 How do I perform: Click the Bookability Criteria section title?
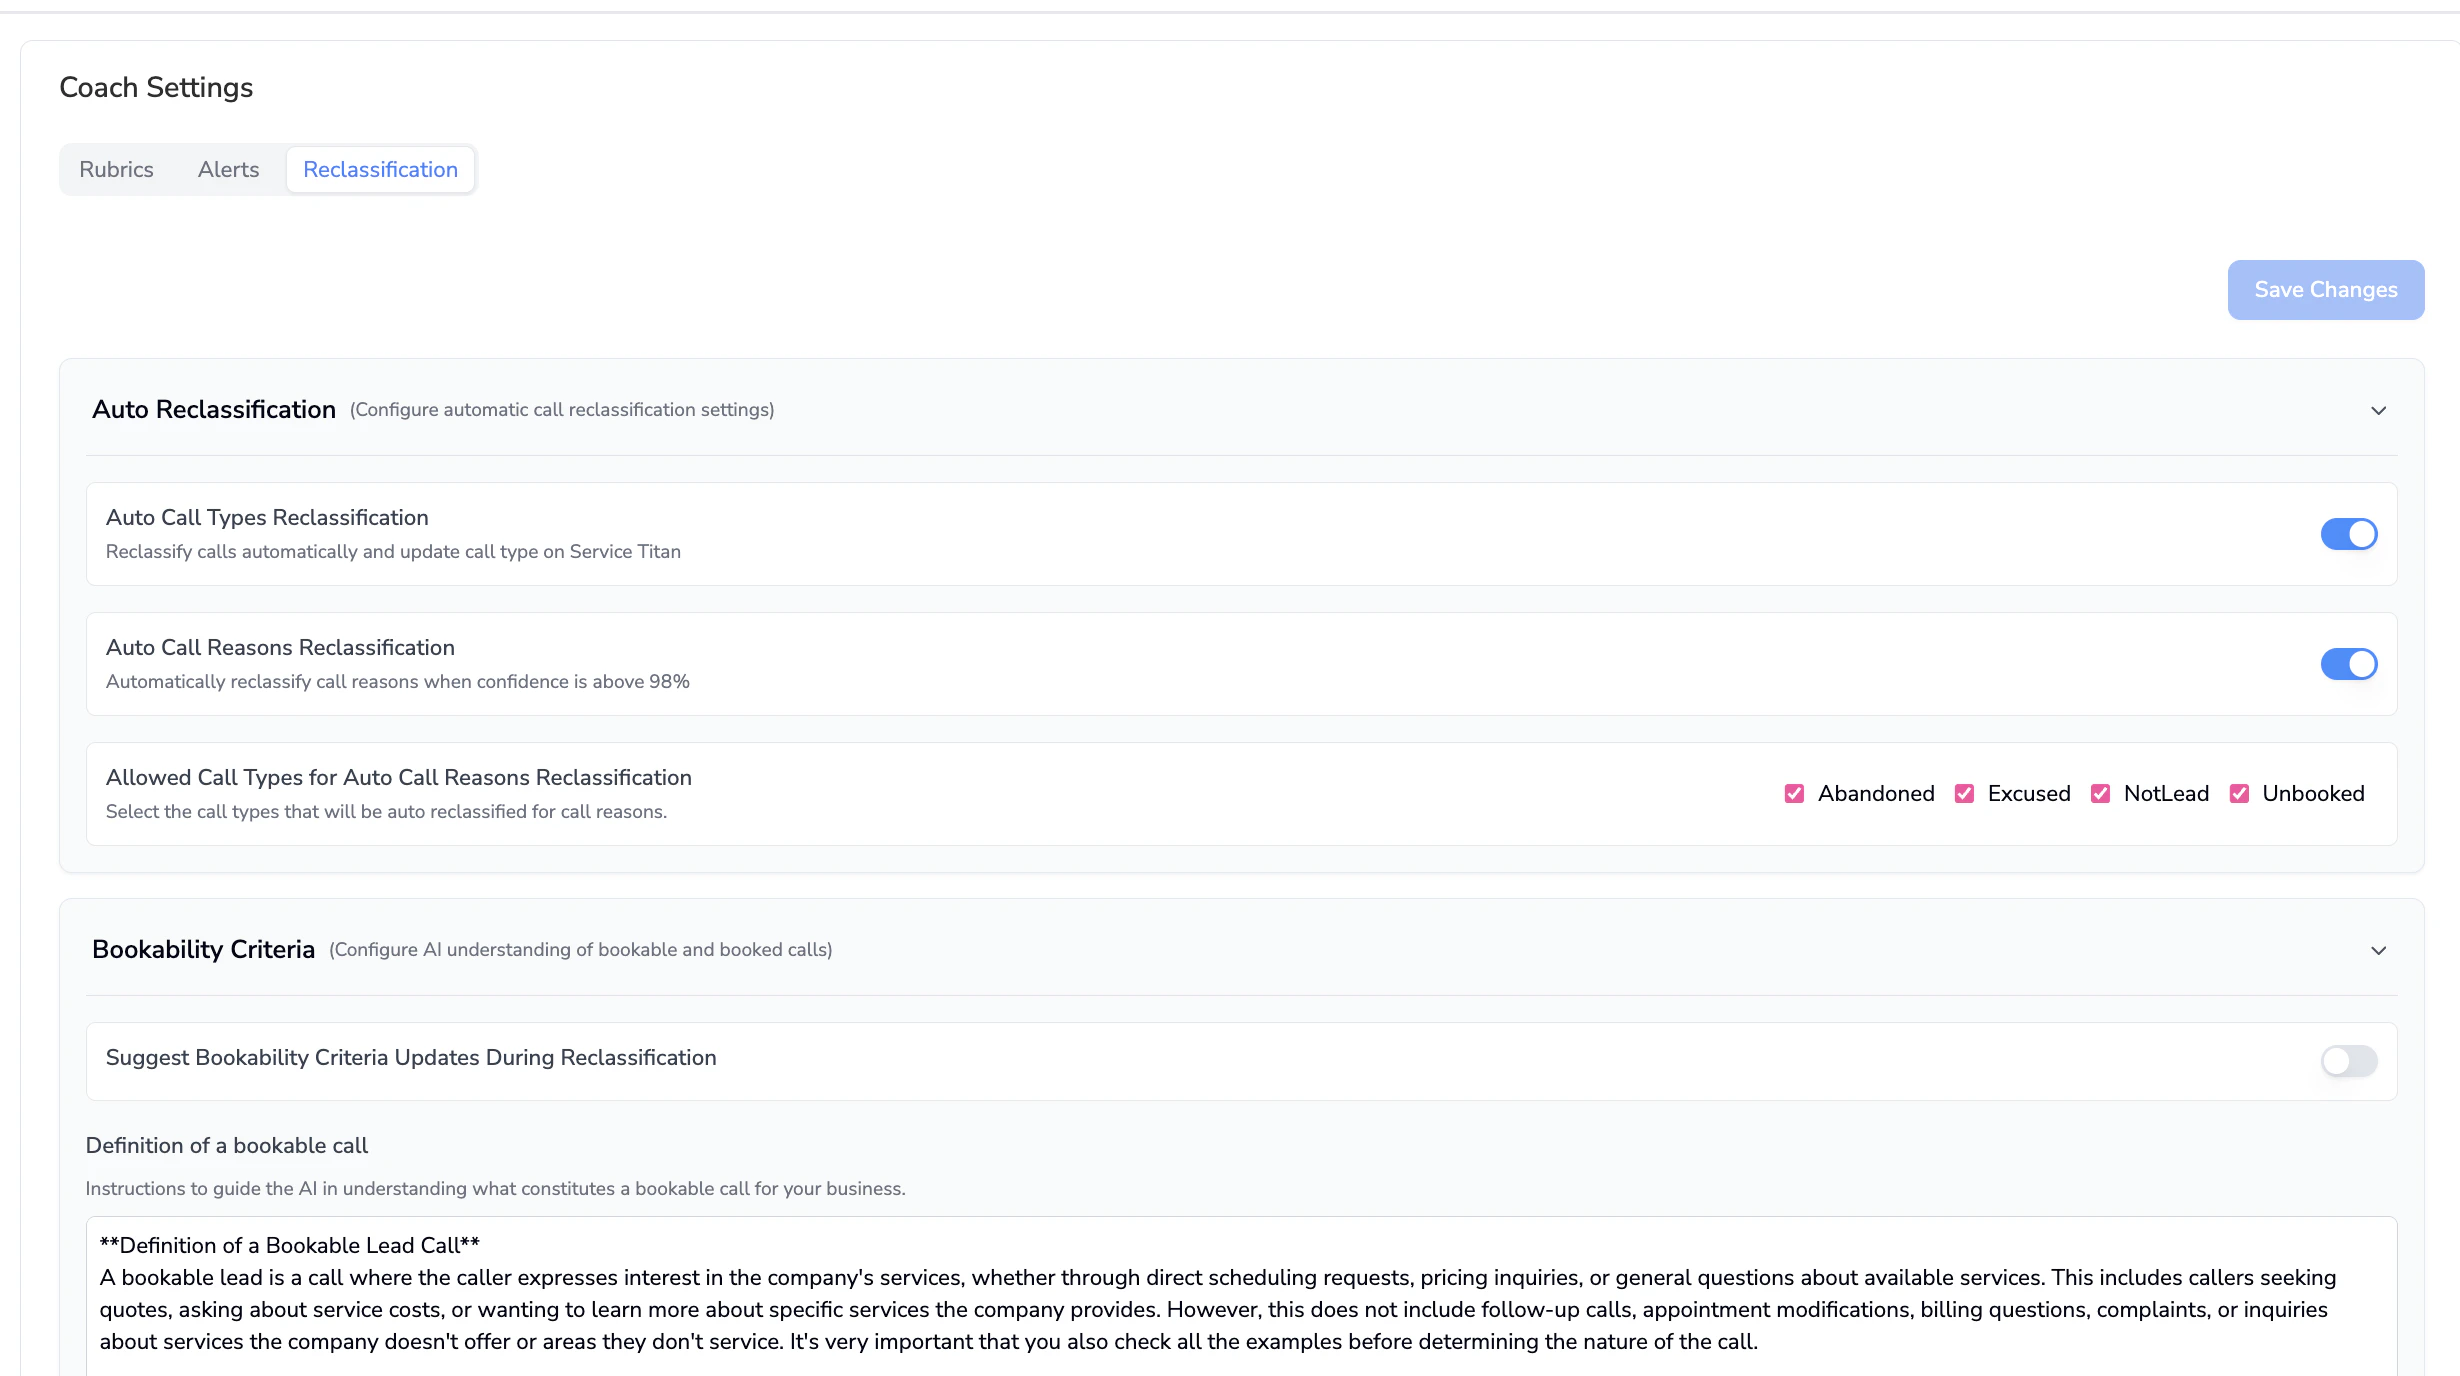pyautogui.click(x=203, y=950)
